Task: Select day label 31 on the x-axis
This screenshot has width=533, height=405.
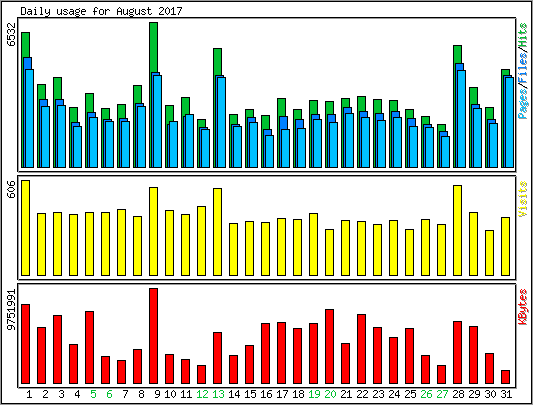Action: click(x=506, y=394)
